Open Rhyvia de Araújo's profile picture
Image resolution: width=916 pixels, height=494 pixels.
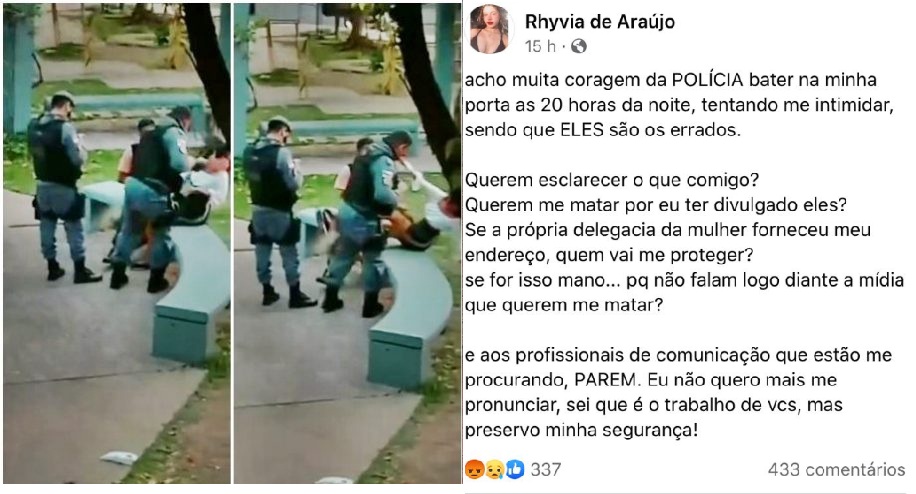[490, 30]
